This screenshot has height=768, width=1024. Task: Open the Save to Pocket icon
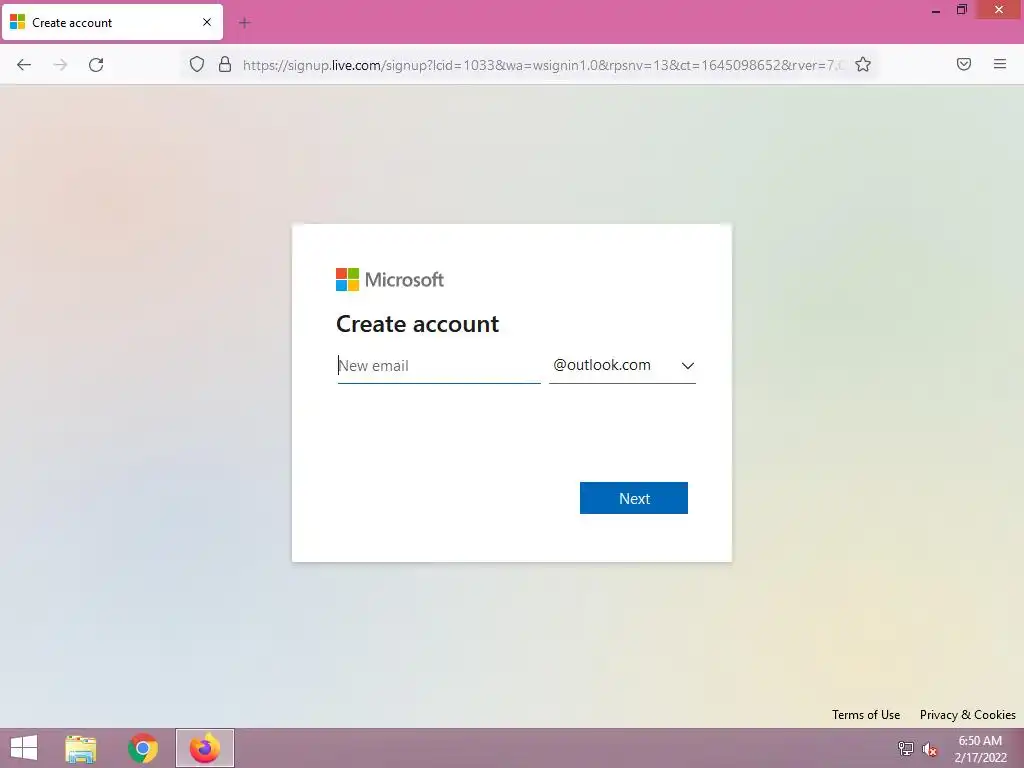[x=963, y=64]
